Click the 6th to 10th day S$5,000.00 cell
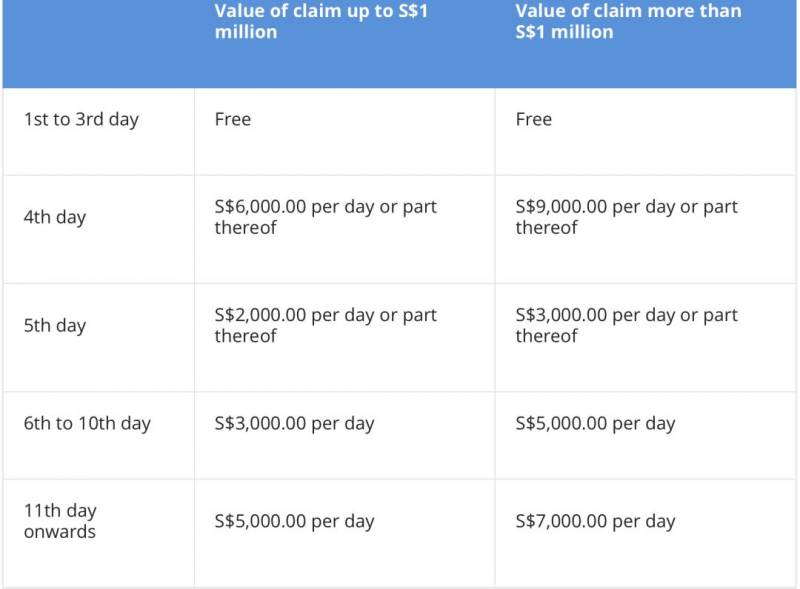Viewport: 800px width, 589px height. pos(595,423)
